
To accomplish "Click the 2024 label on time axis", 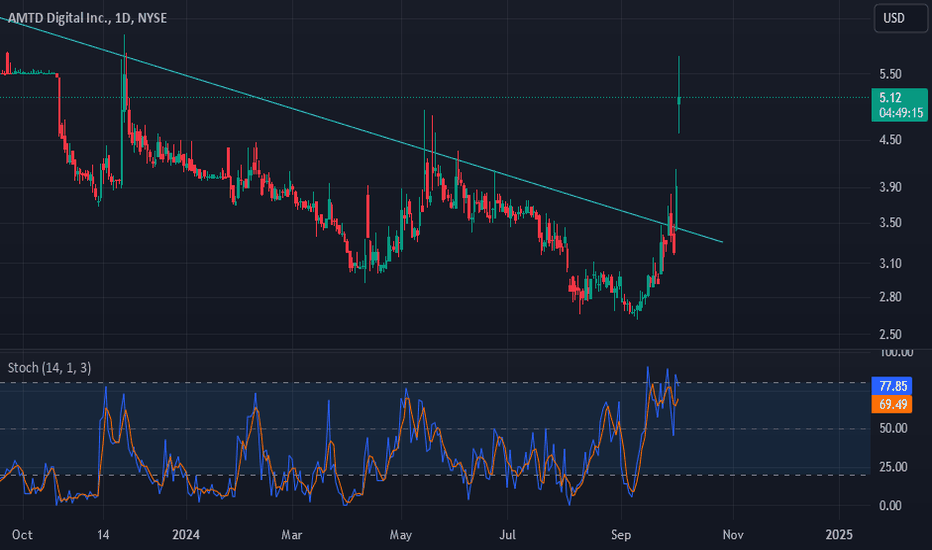I will pyautogui.click(x=186, y=535).
